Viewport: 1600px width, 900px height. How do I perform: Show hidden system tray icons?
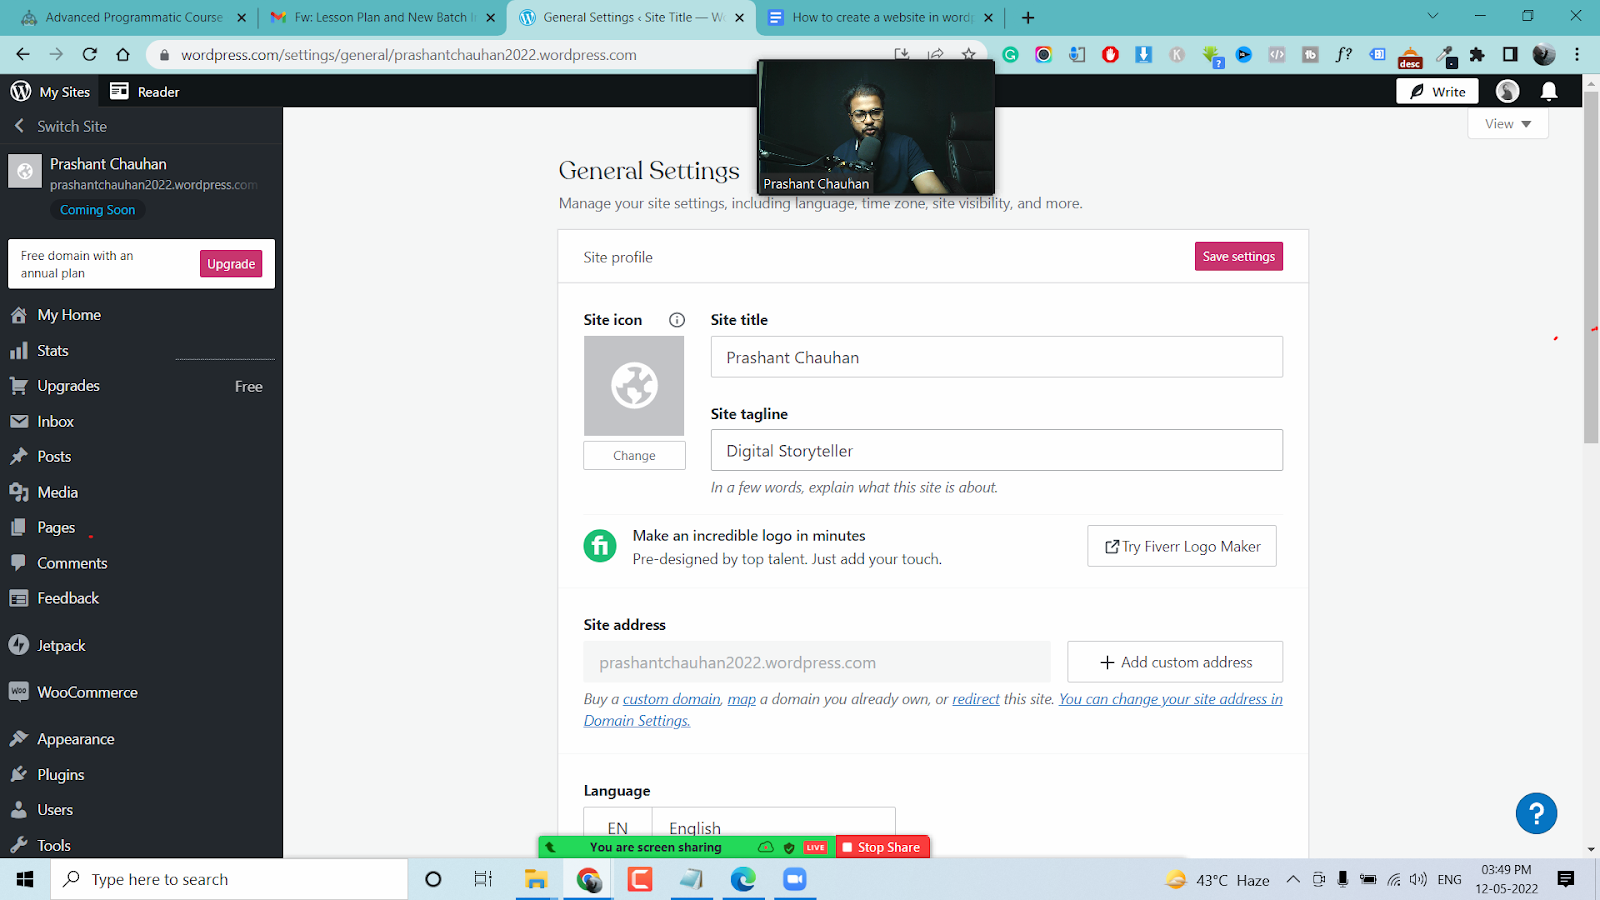1293,879
